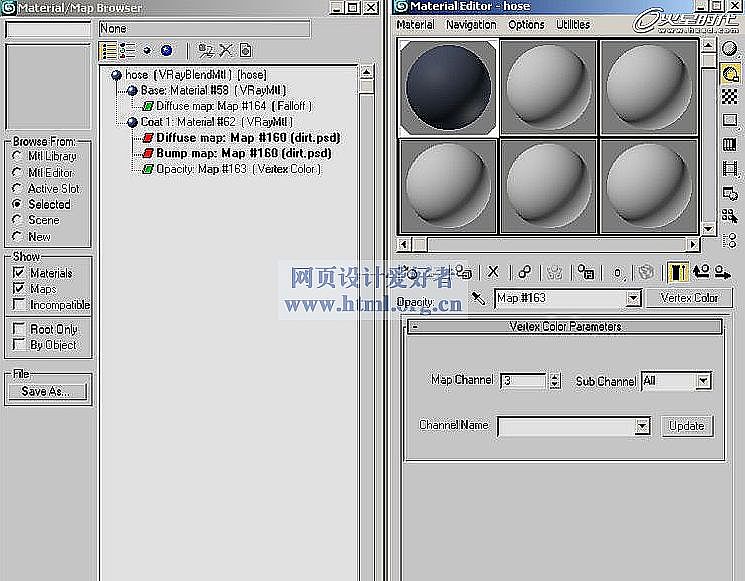
Task: Open Material menu
Action: (415, 25)
